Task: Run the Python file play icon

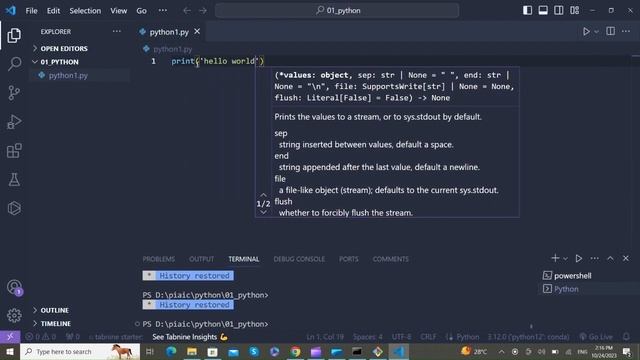Action: [x=586, y=31]
